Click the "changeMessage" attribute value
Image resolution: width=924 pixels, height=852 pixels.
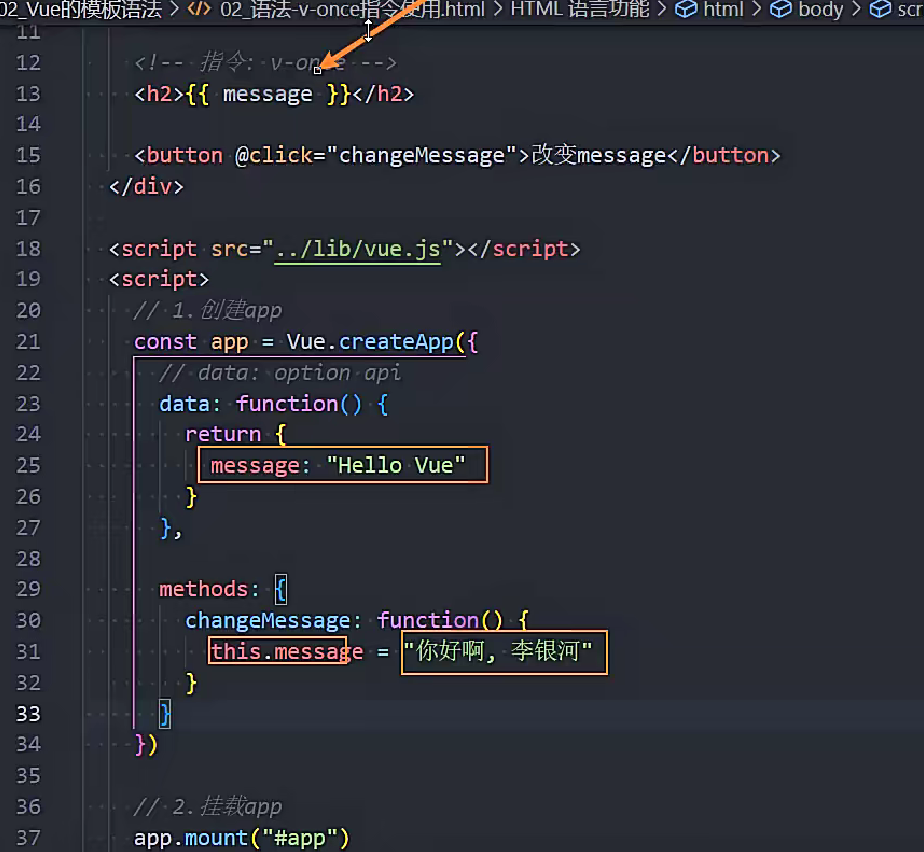coord(421,155)
